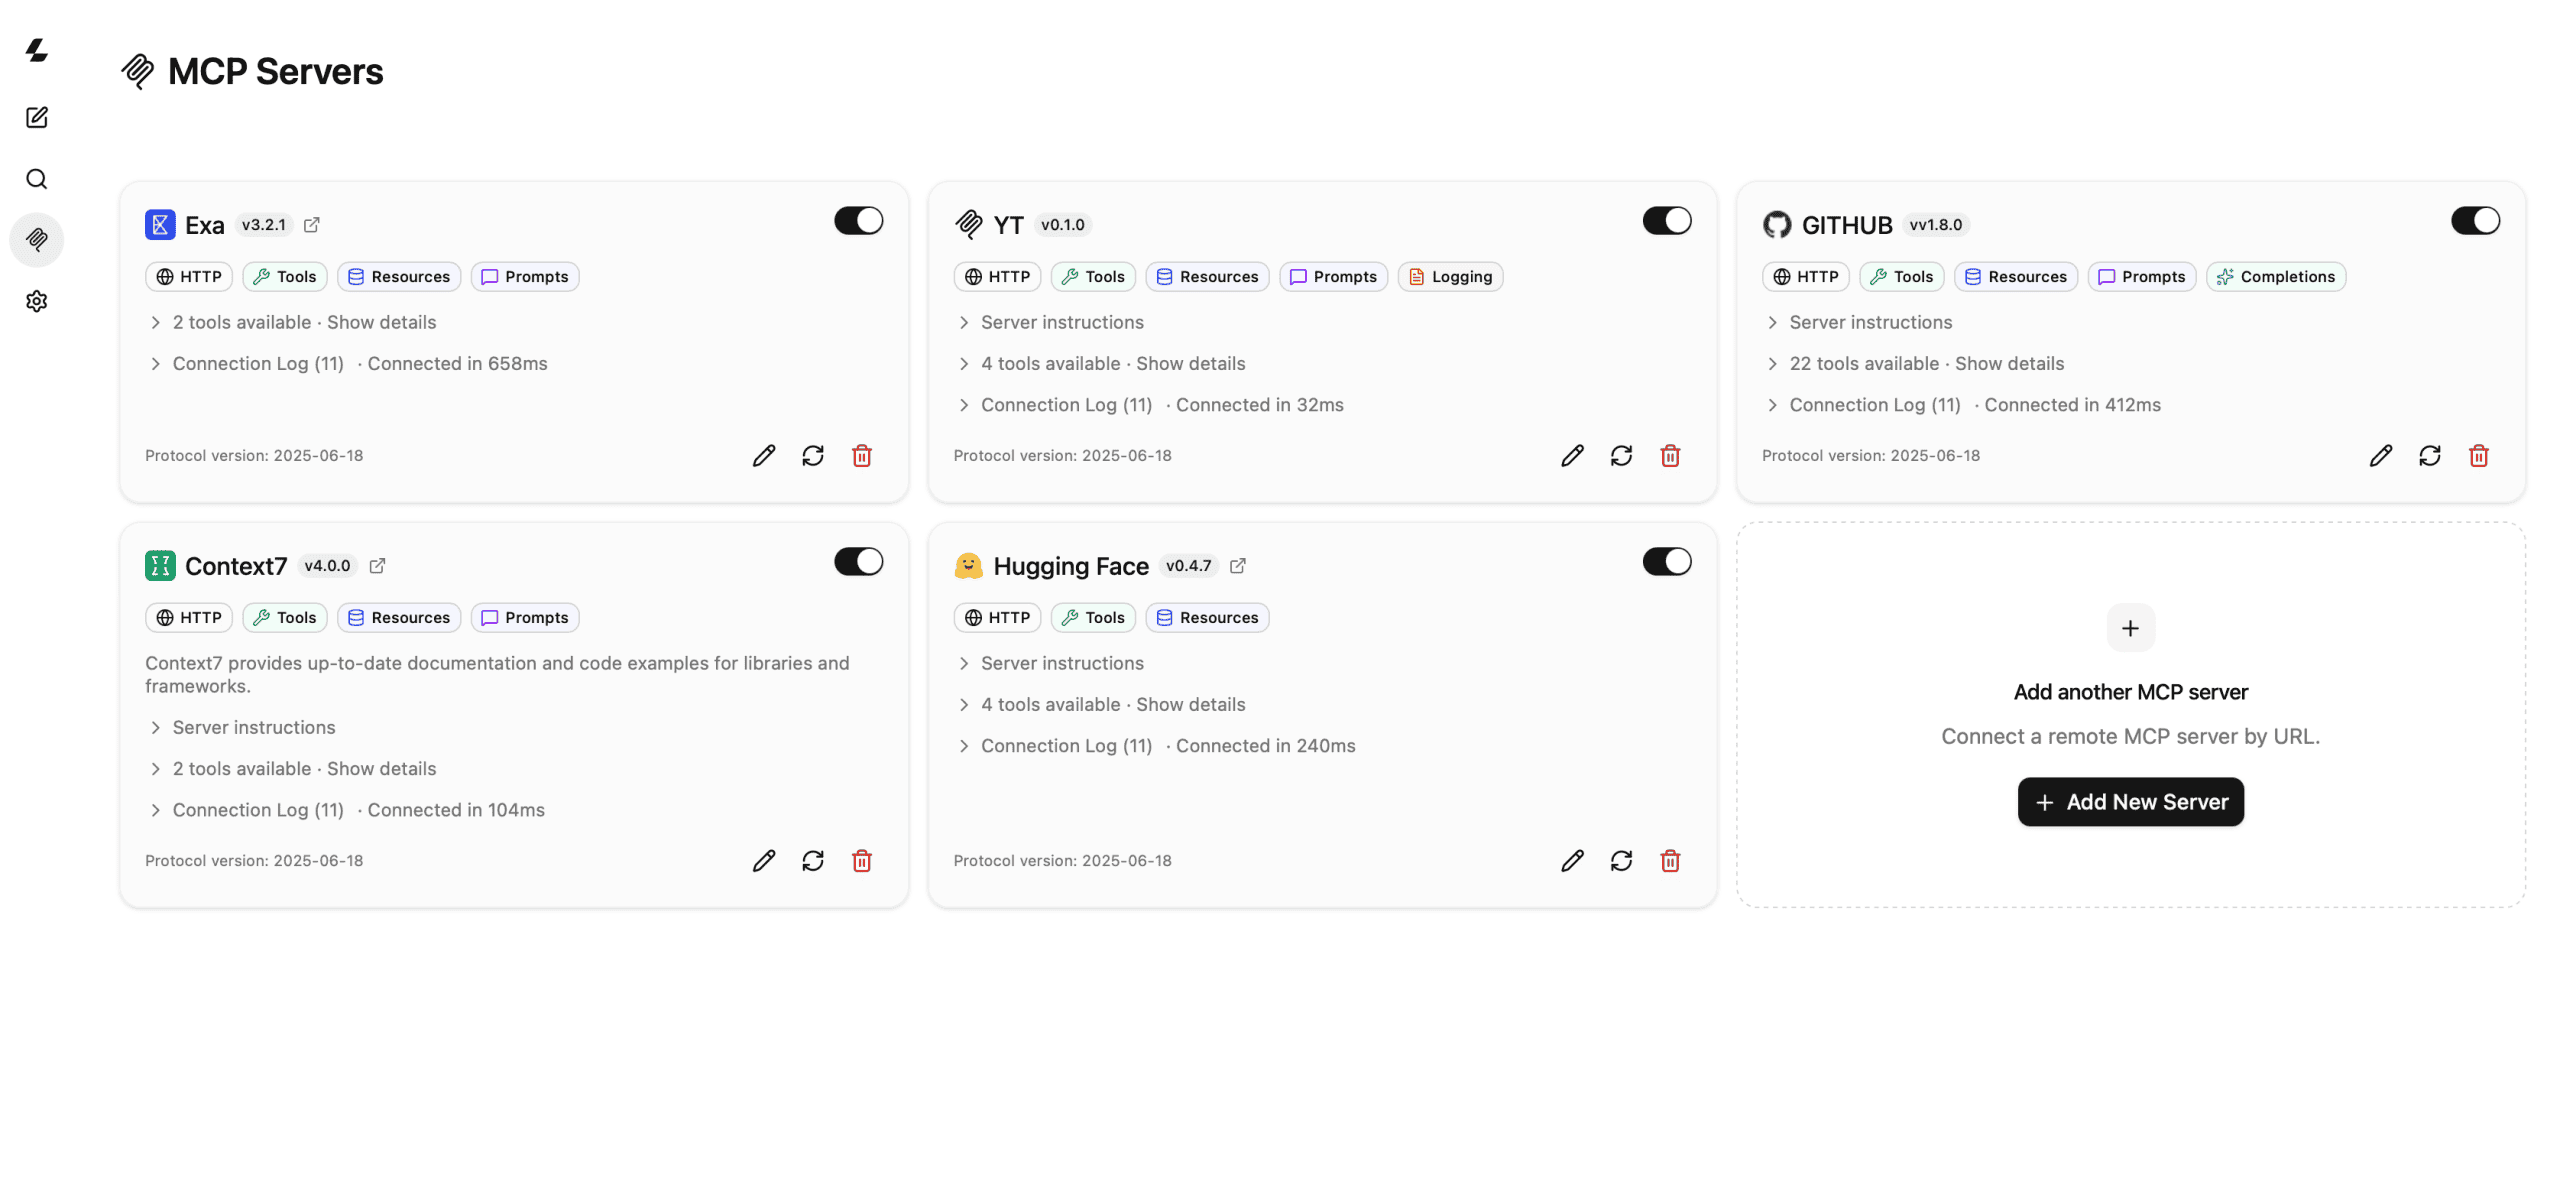Disable the Exa server toggle
This screenshot has width=2560, height=1191.
(859, 221)
